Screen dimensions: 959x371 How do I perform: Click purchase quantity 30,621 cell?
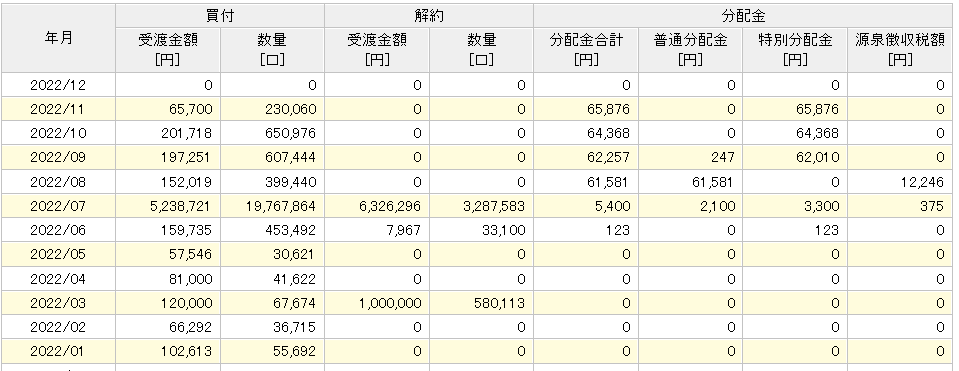pyautogui.click(x=272, y=255)
